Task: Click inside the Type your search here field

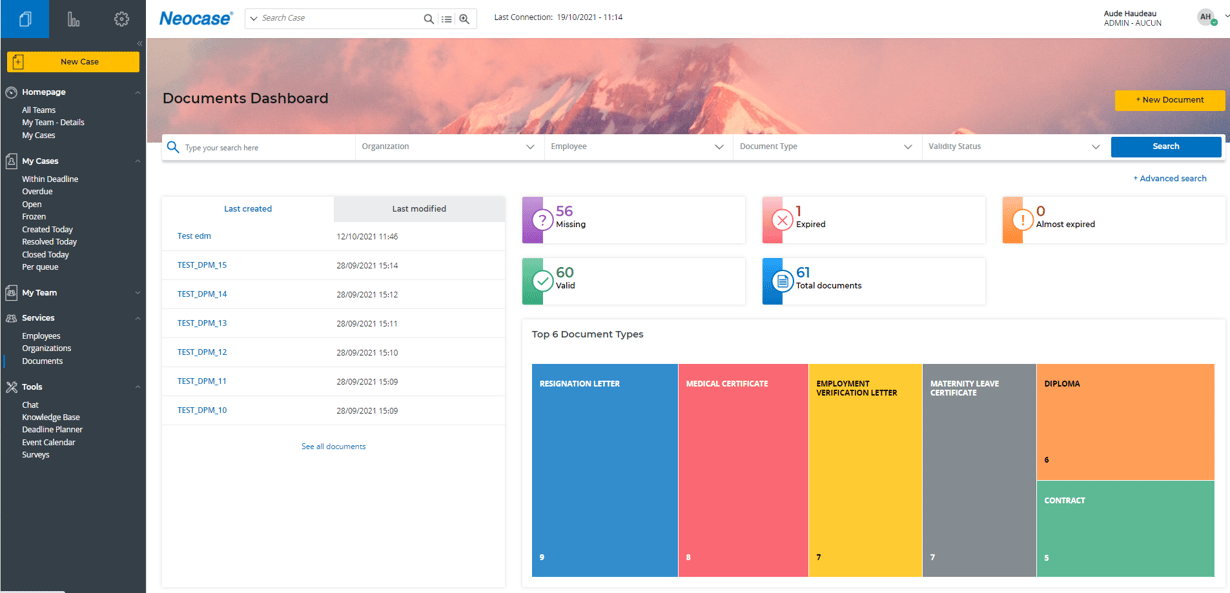Action: tap(250, 146)
